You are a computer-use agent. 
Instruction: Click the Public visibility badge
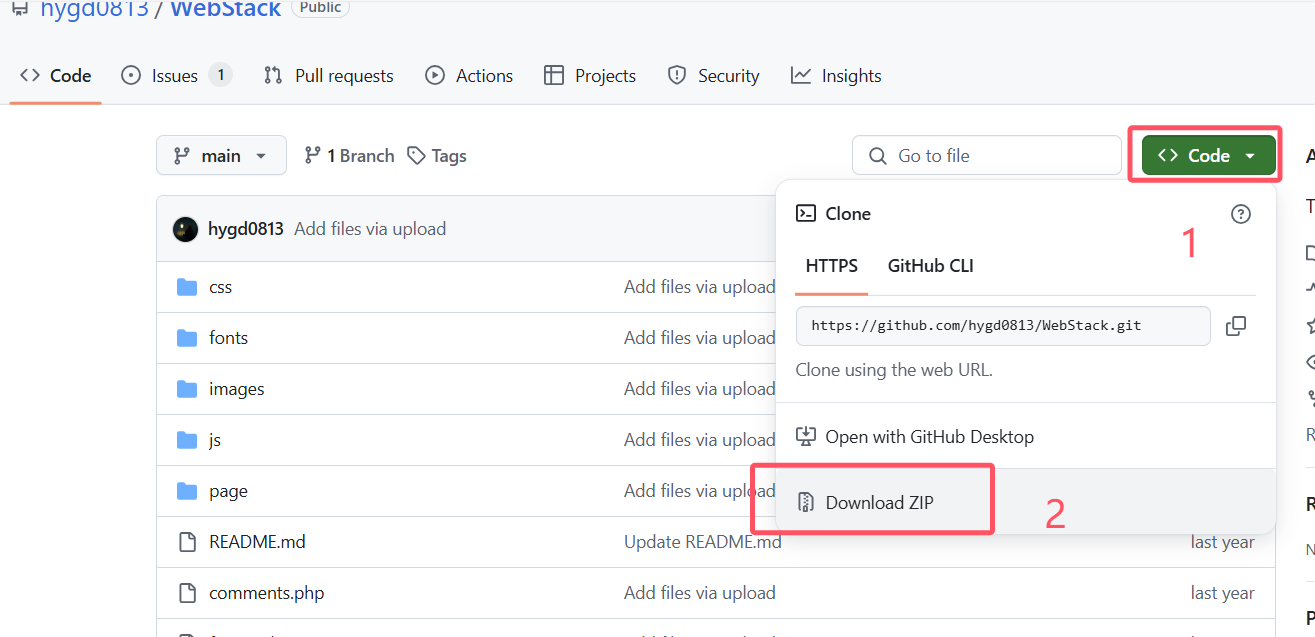320,8
